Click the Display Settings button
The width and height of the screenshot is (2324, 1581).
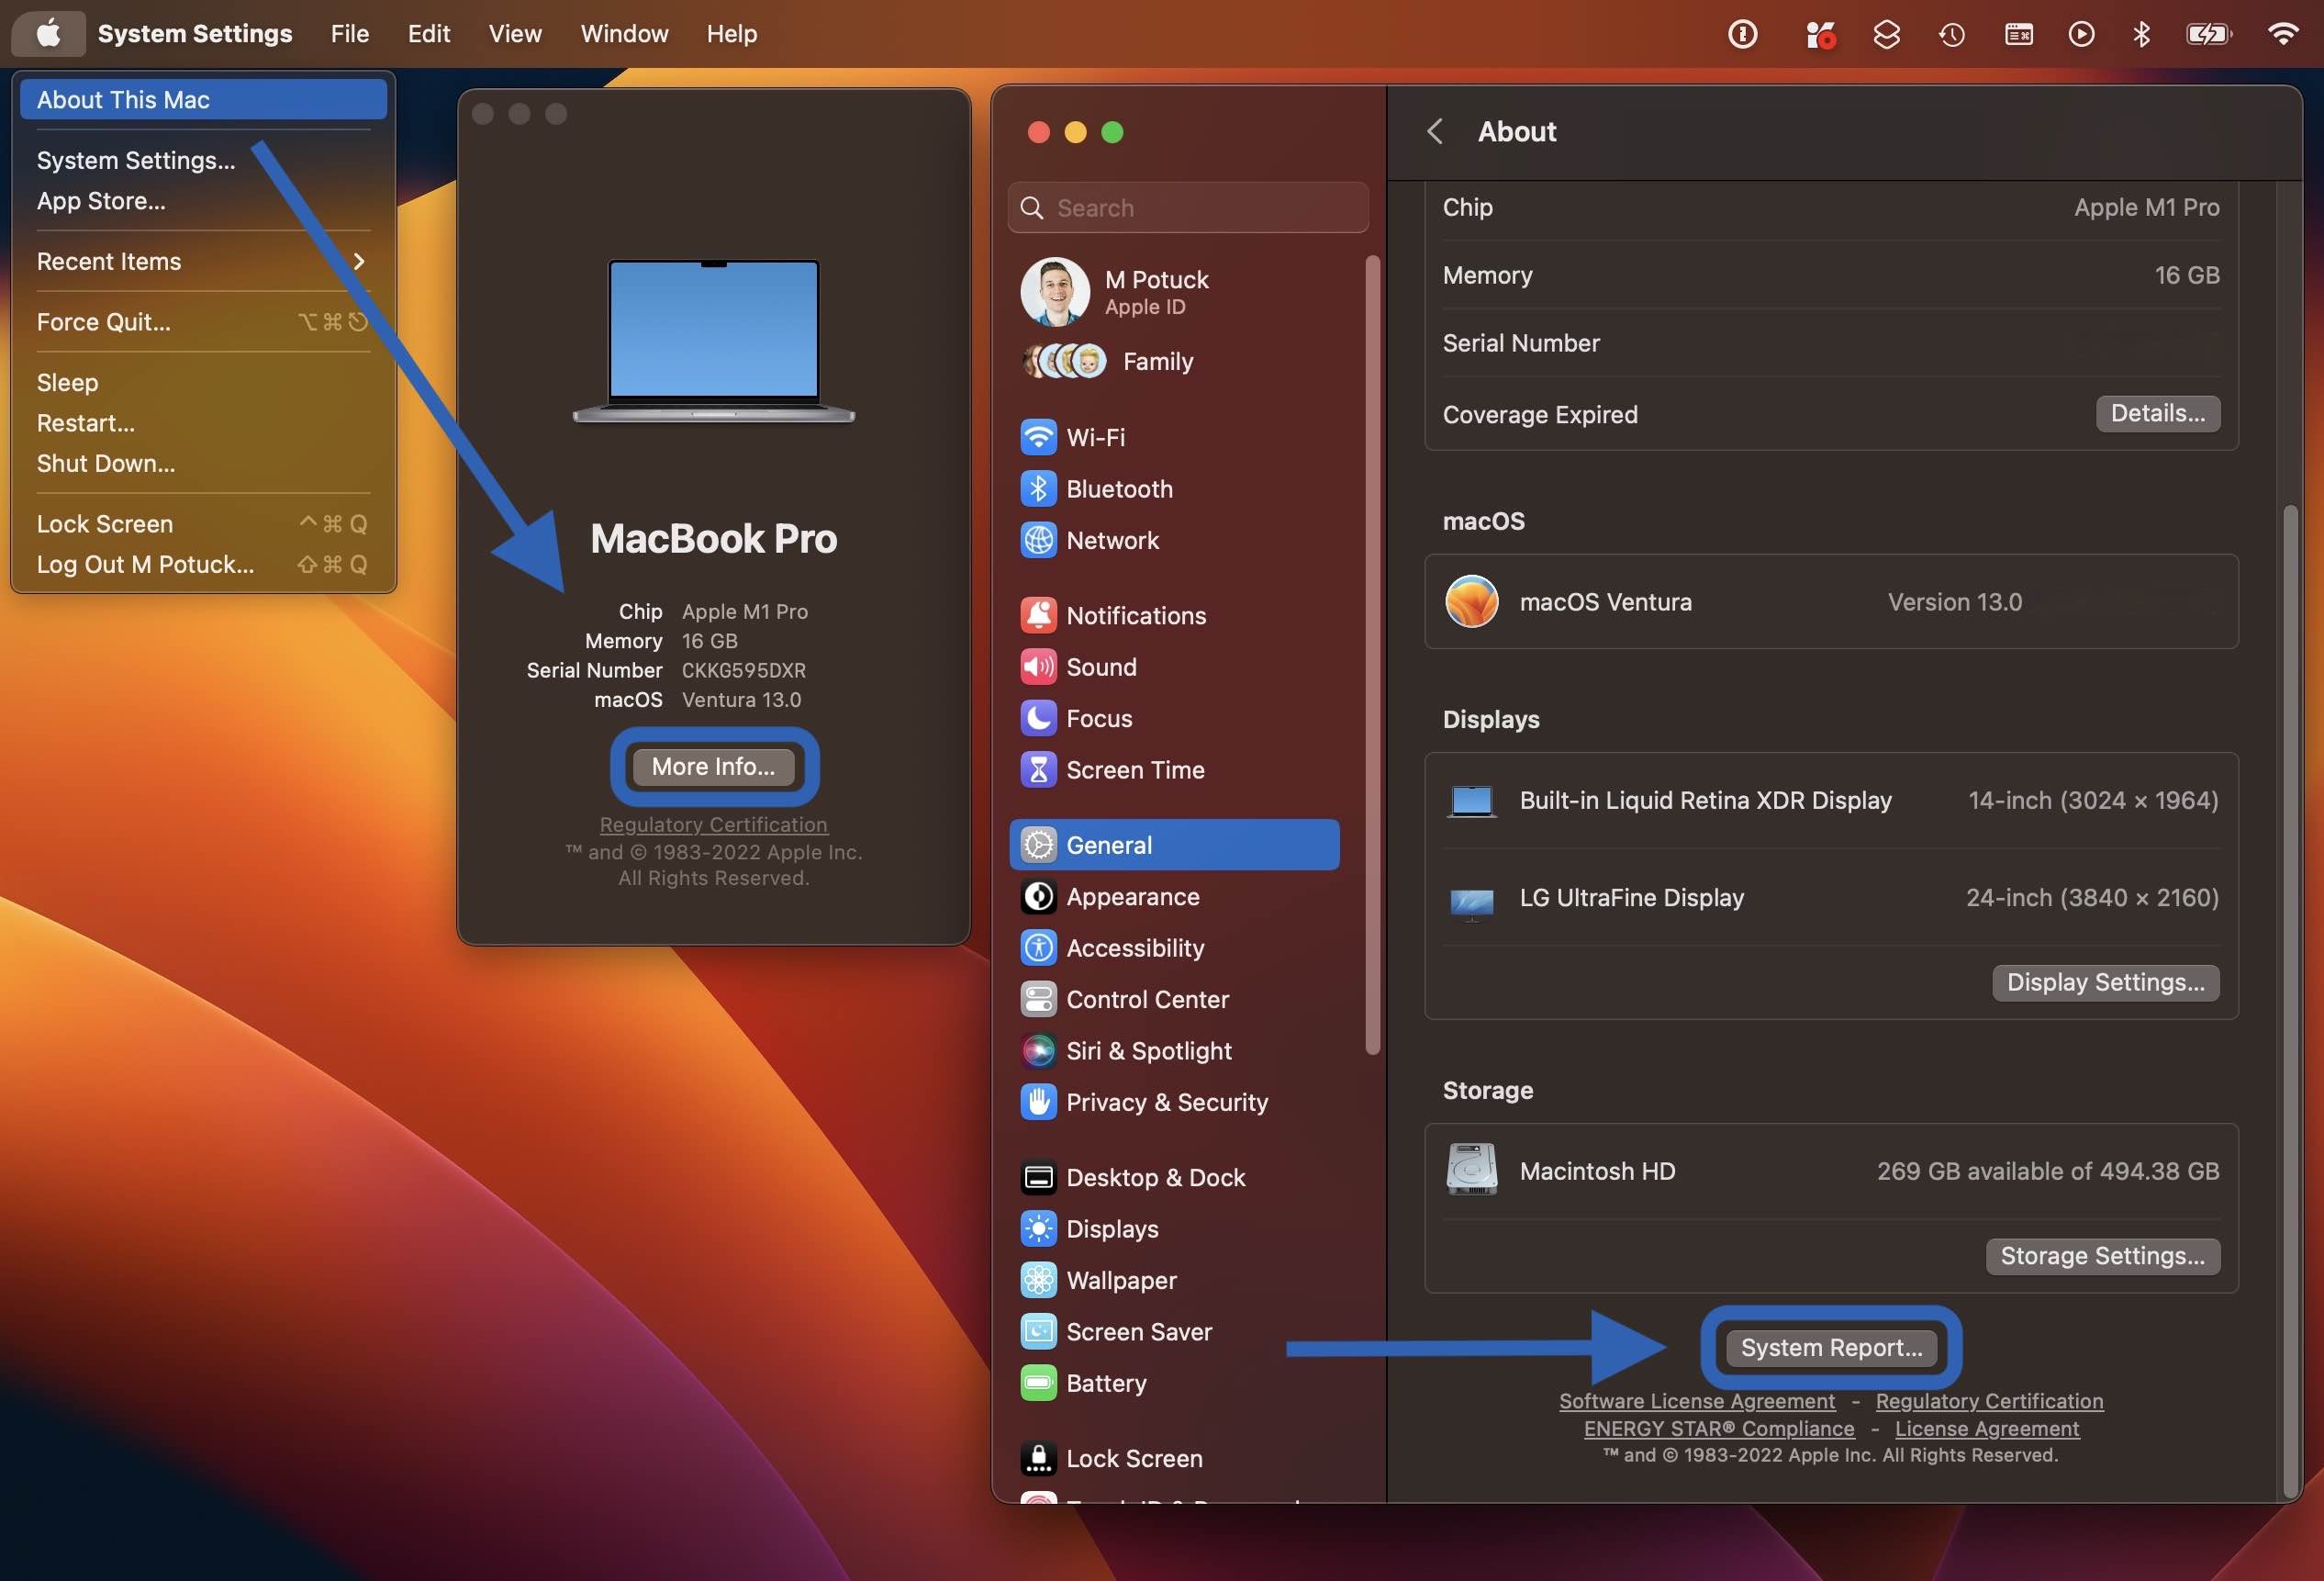pos(2106,980)
